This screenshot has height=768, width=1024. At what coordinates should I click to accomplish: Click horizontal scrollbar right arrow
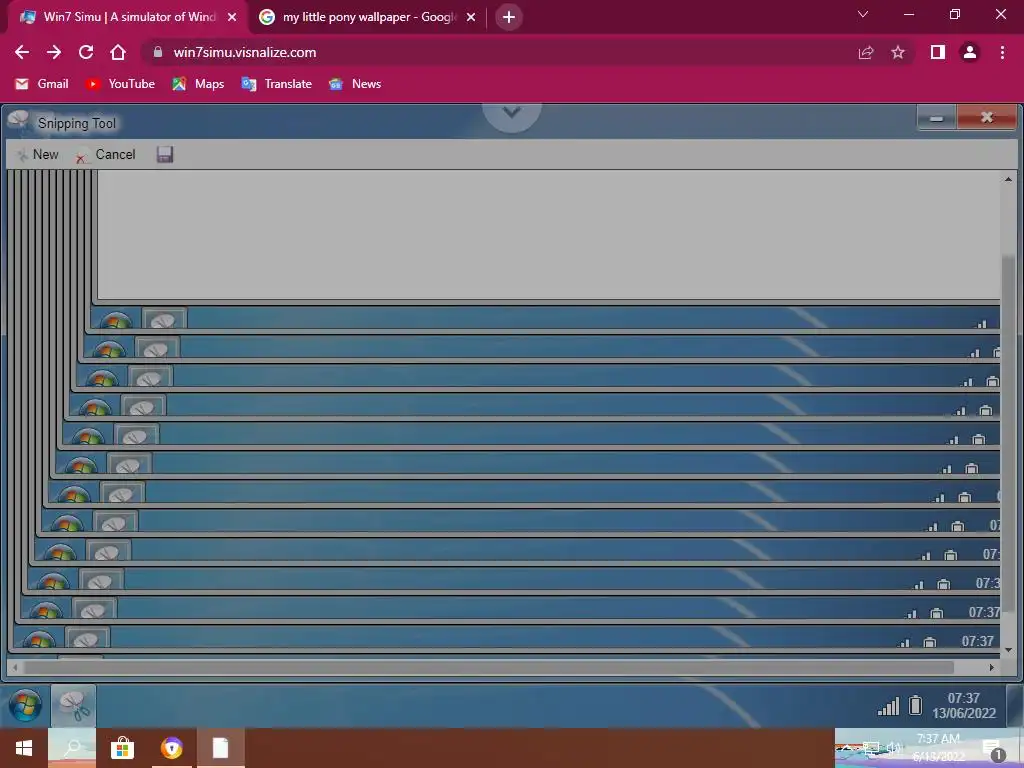[991, 667]
